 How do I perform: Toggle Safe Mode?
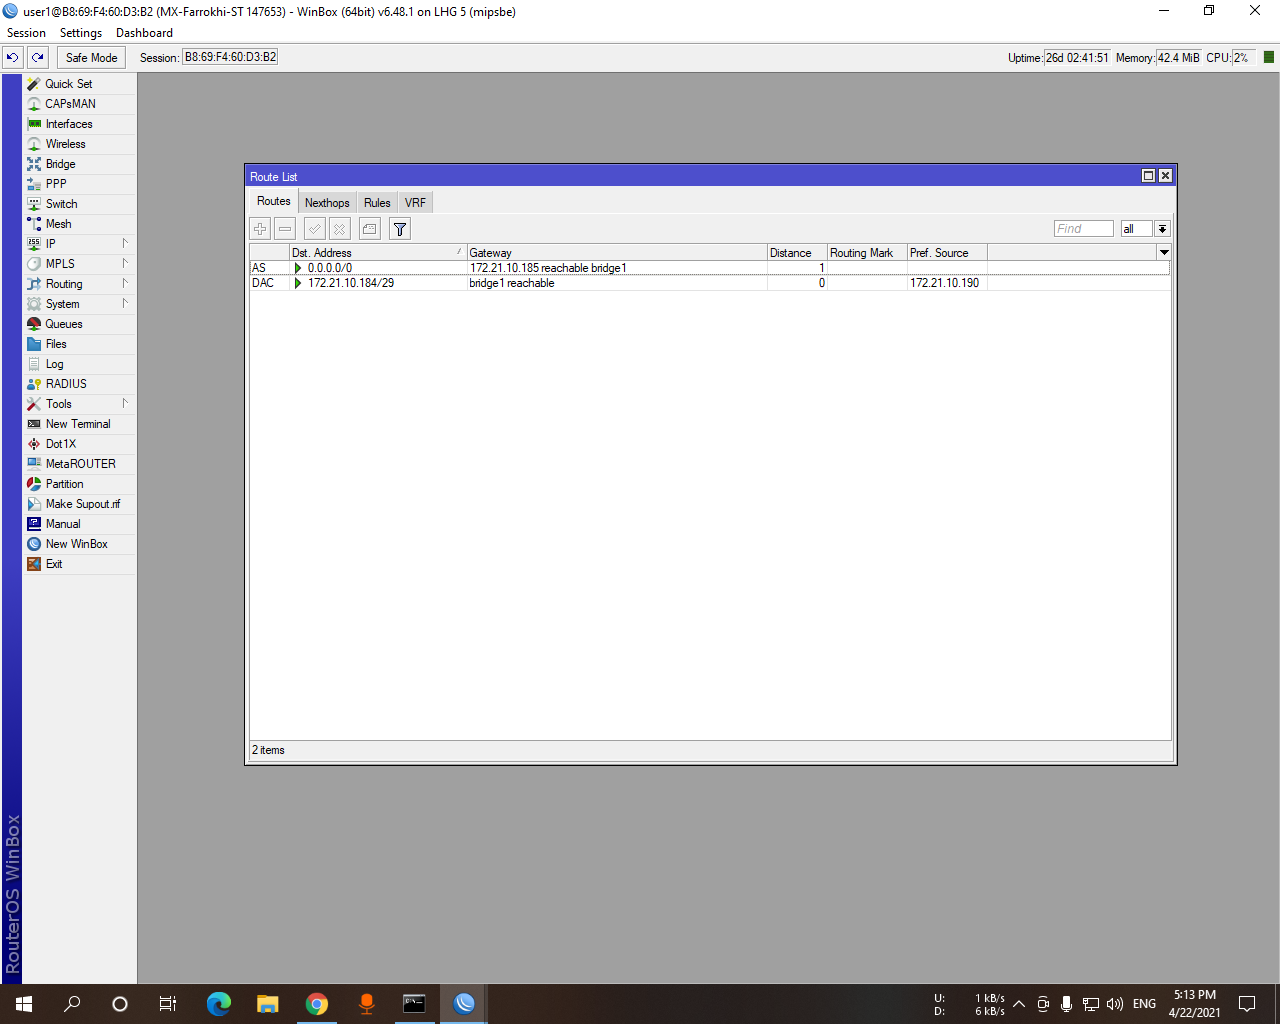[x=90, y=58]
